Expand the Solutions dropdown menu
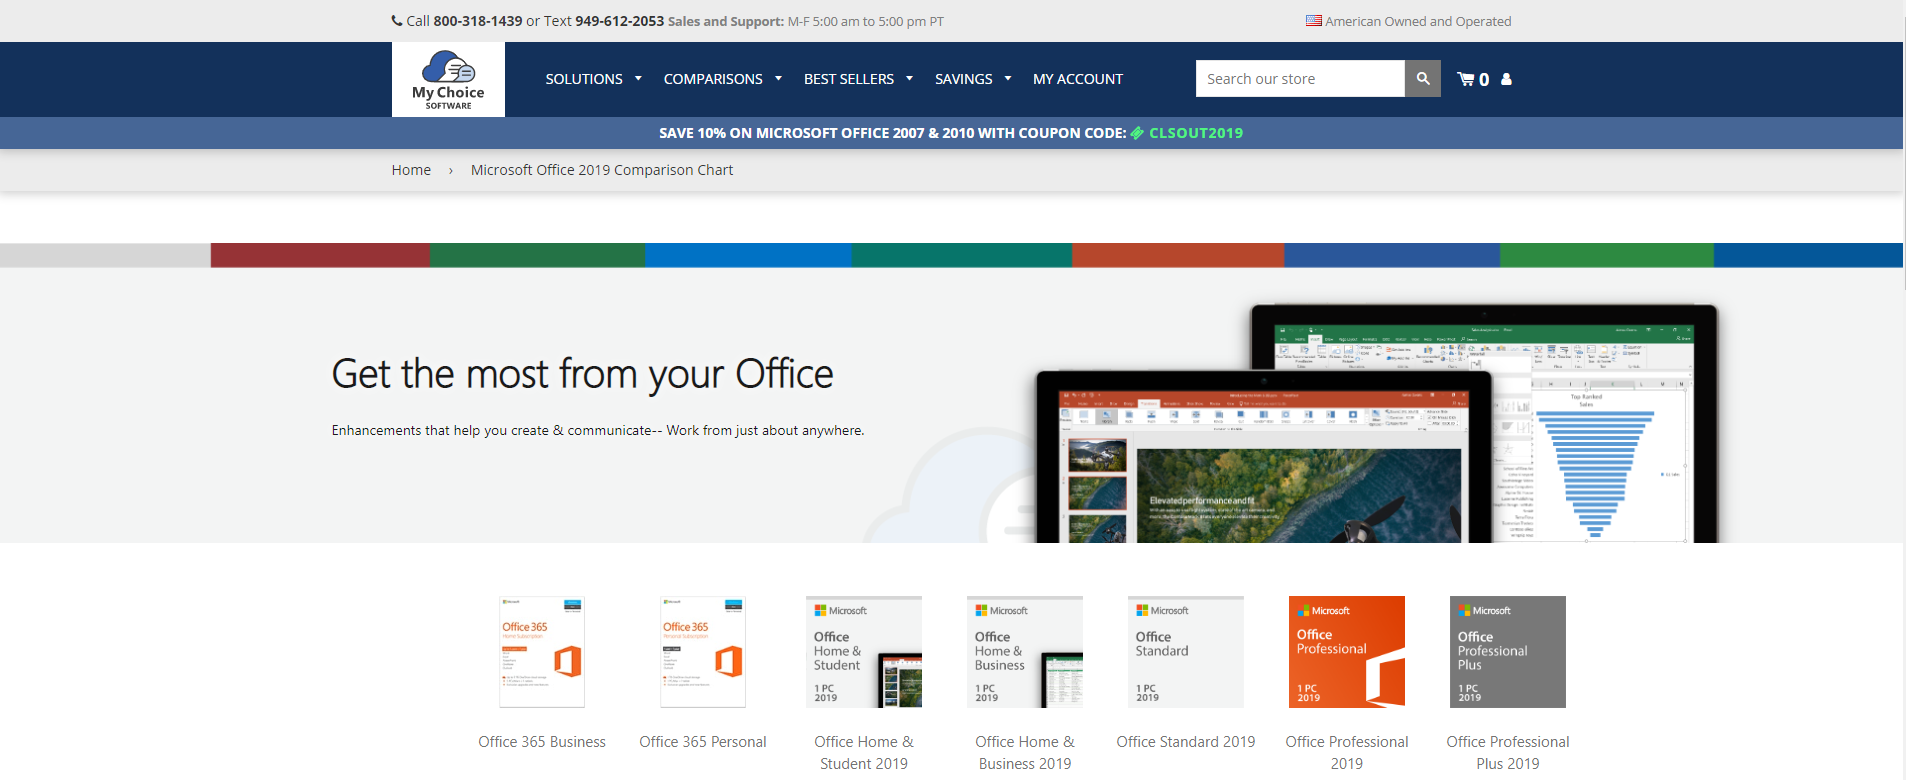 coord(593,79)
